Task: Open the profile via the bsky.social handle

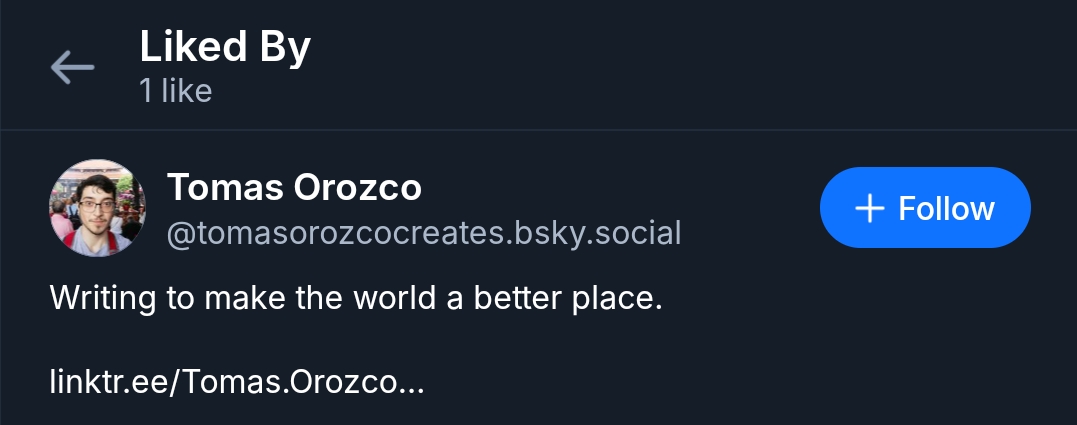Action: coord(423,233)
